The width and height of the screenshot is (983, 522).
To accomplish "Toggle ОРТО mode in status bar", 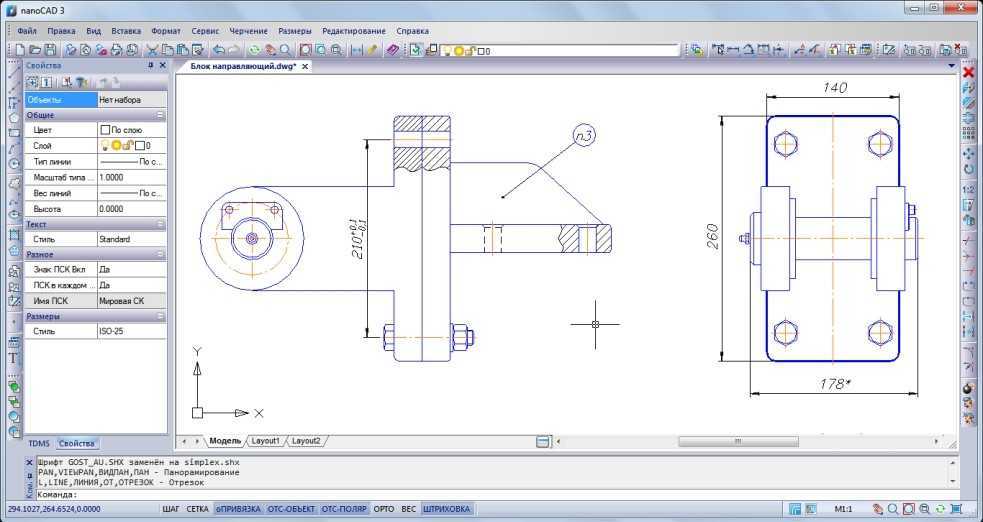I will click(x=384, y=509).
